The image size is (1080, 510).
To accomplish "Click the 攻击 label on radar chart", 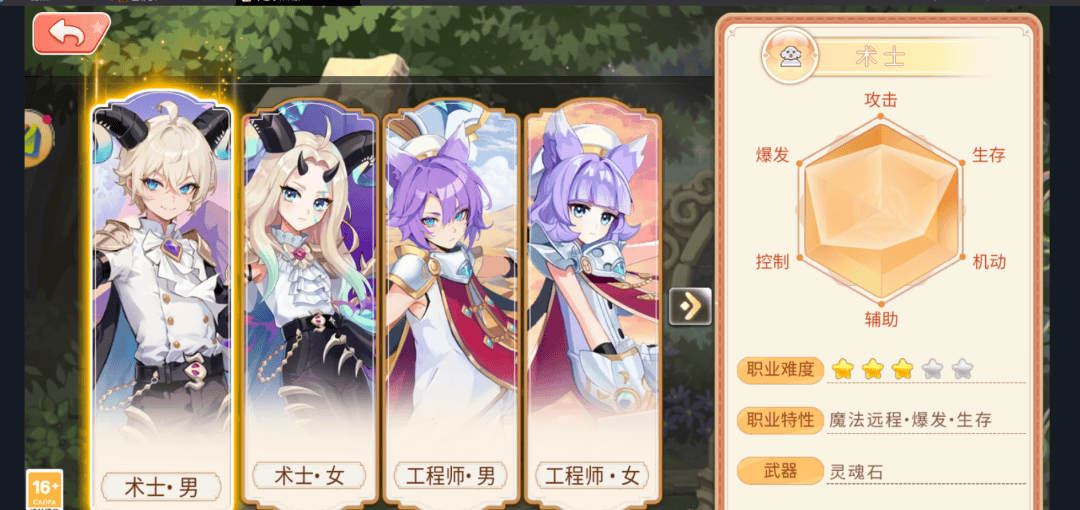I will point(881,100).
